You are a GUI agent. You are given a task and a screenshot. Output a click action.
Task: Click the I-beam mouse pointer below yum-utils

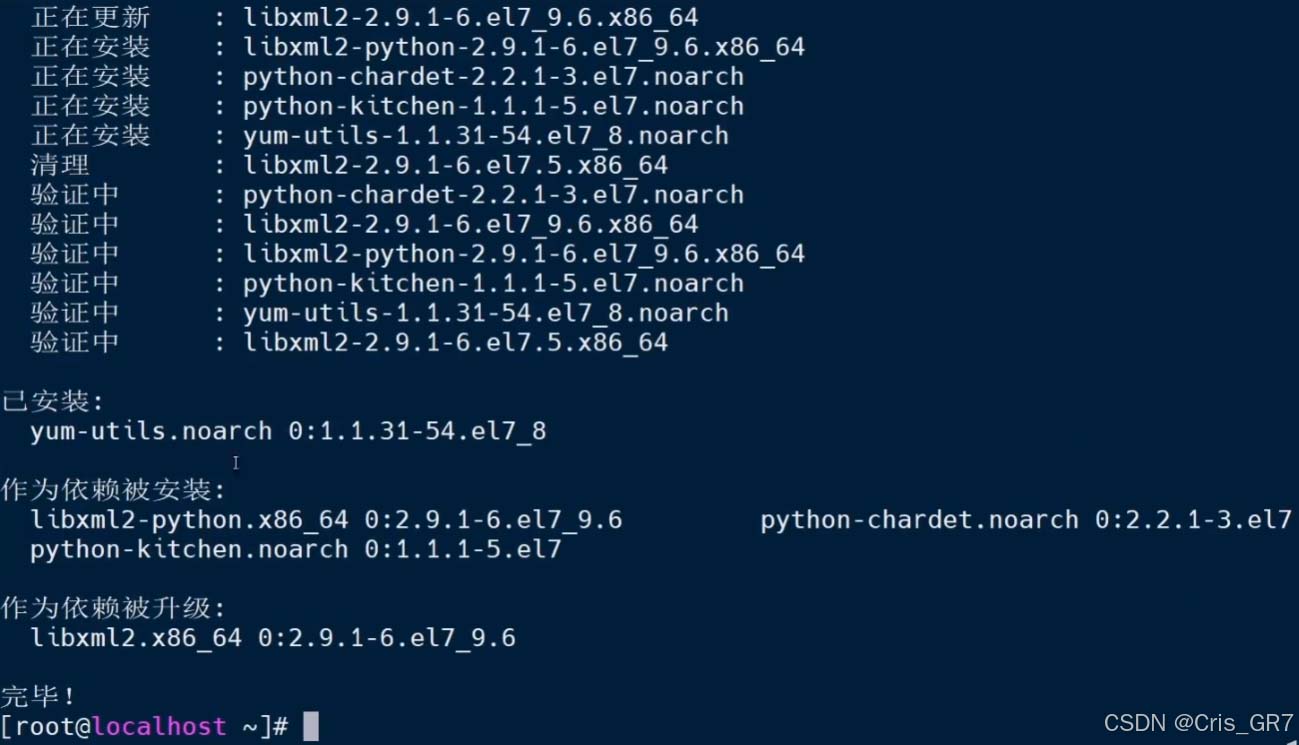coord(236,463)
